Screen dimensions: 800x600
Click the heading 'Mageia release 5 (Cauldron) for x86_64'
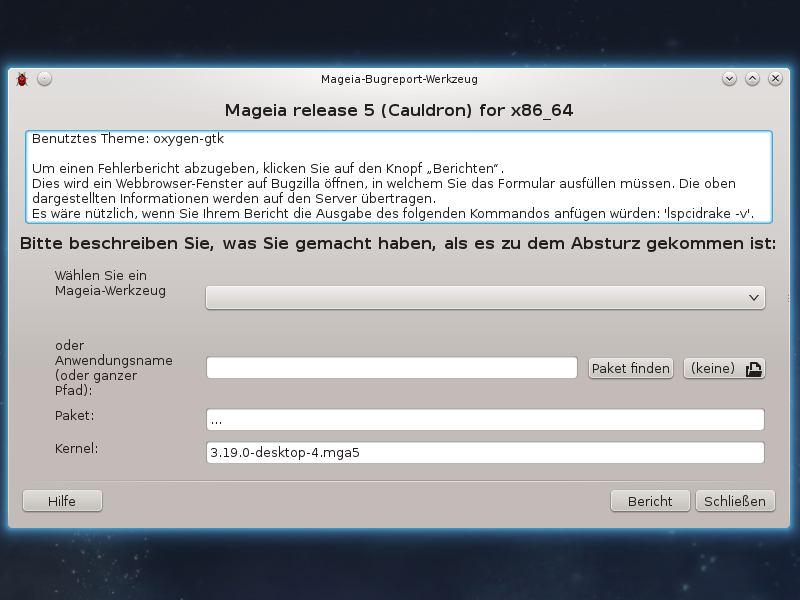coord(399,110)
